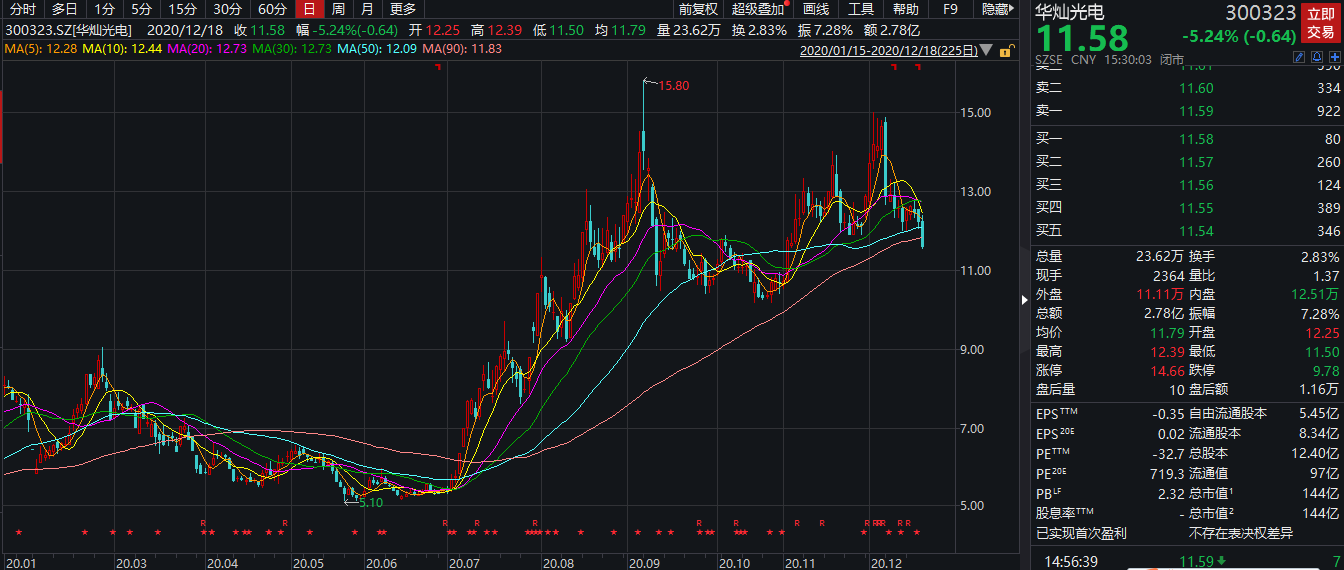The height and width of the screenshot is (570, 1344).
Task: Click the 2020/01/15-2020/12/18 date range
Action: coord(889,50)
